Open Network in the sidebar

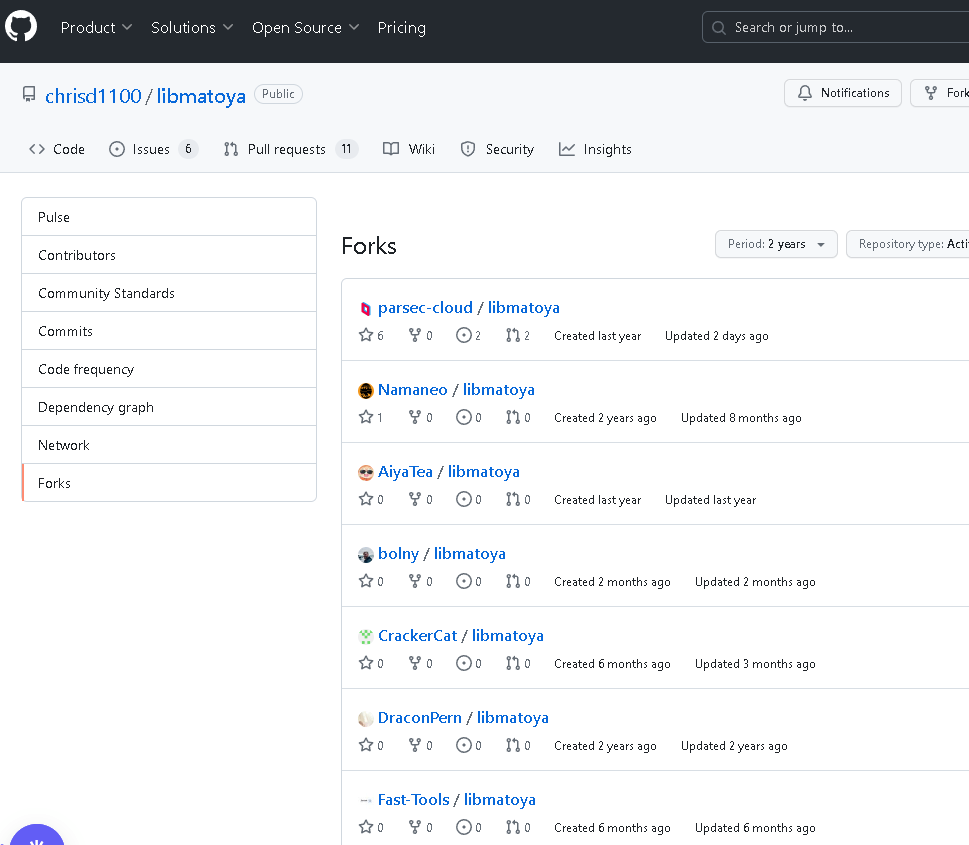coord(169,445)
